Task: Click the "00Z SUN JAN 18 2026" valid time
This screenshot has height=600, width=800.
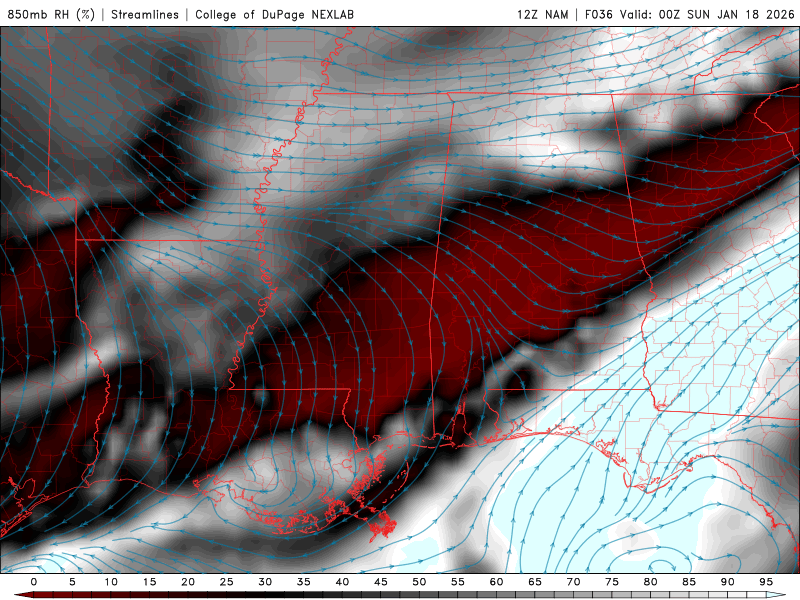Action: tap(727, 14)
